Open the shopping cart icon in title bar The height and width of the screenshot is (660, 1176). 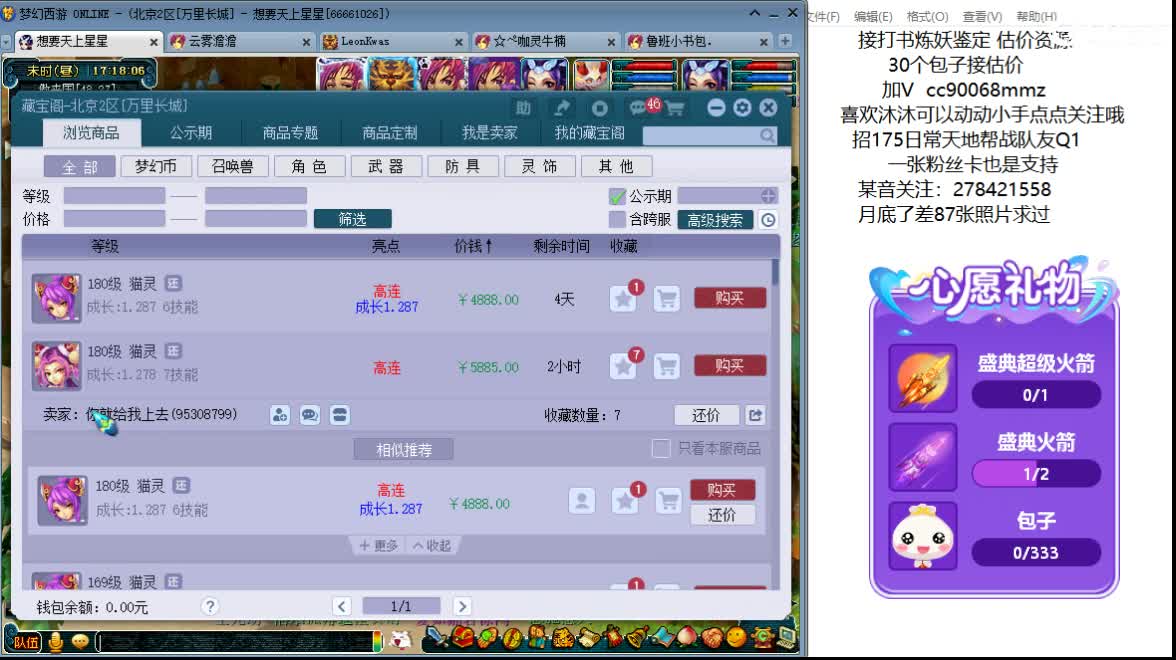(x=675, y=108)
